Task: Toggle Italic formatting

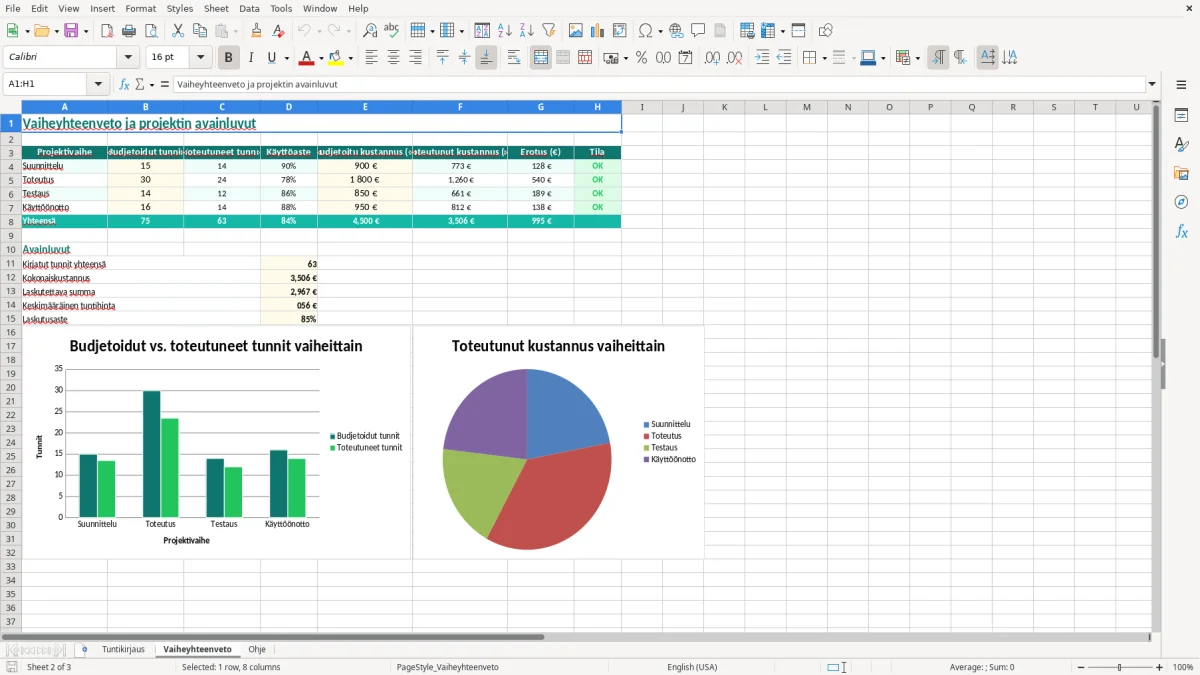Action: pyautogui.click(x=250, y=58)
